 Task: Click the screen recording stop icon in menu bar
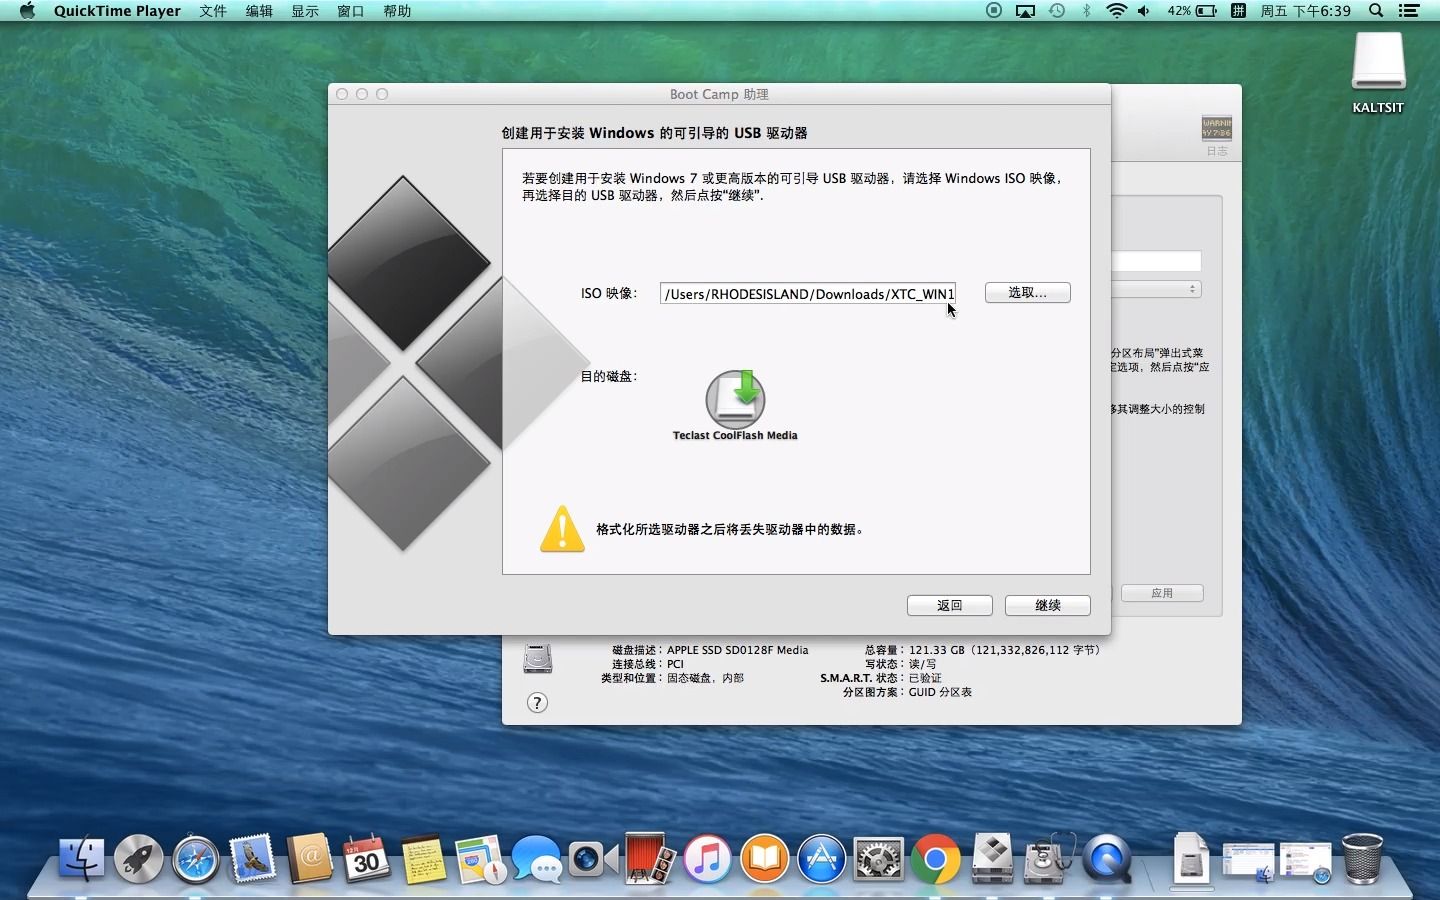pos(994,11)
